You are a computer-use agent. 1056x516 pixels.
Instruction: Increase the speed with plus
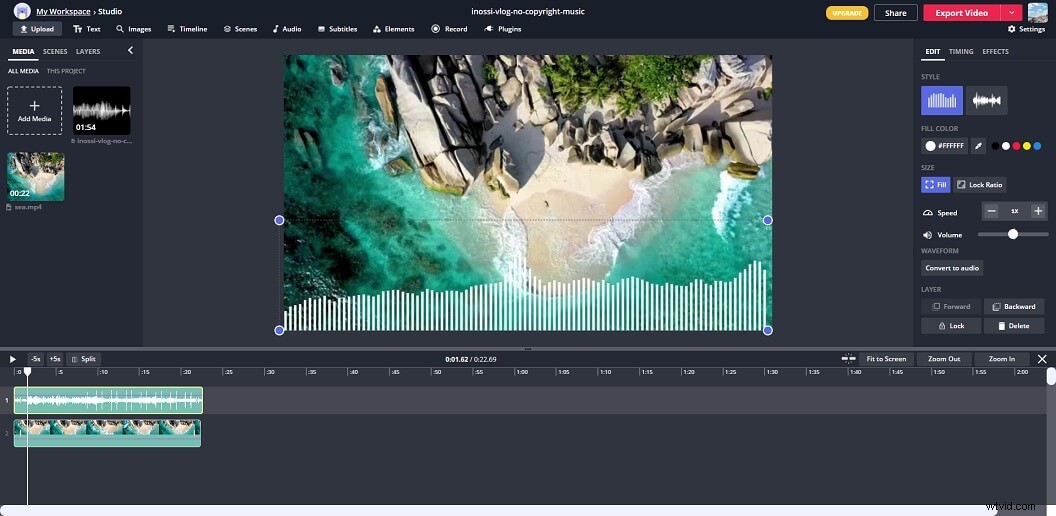(1038, 212)
